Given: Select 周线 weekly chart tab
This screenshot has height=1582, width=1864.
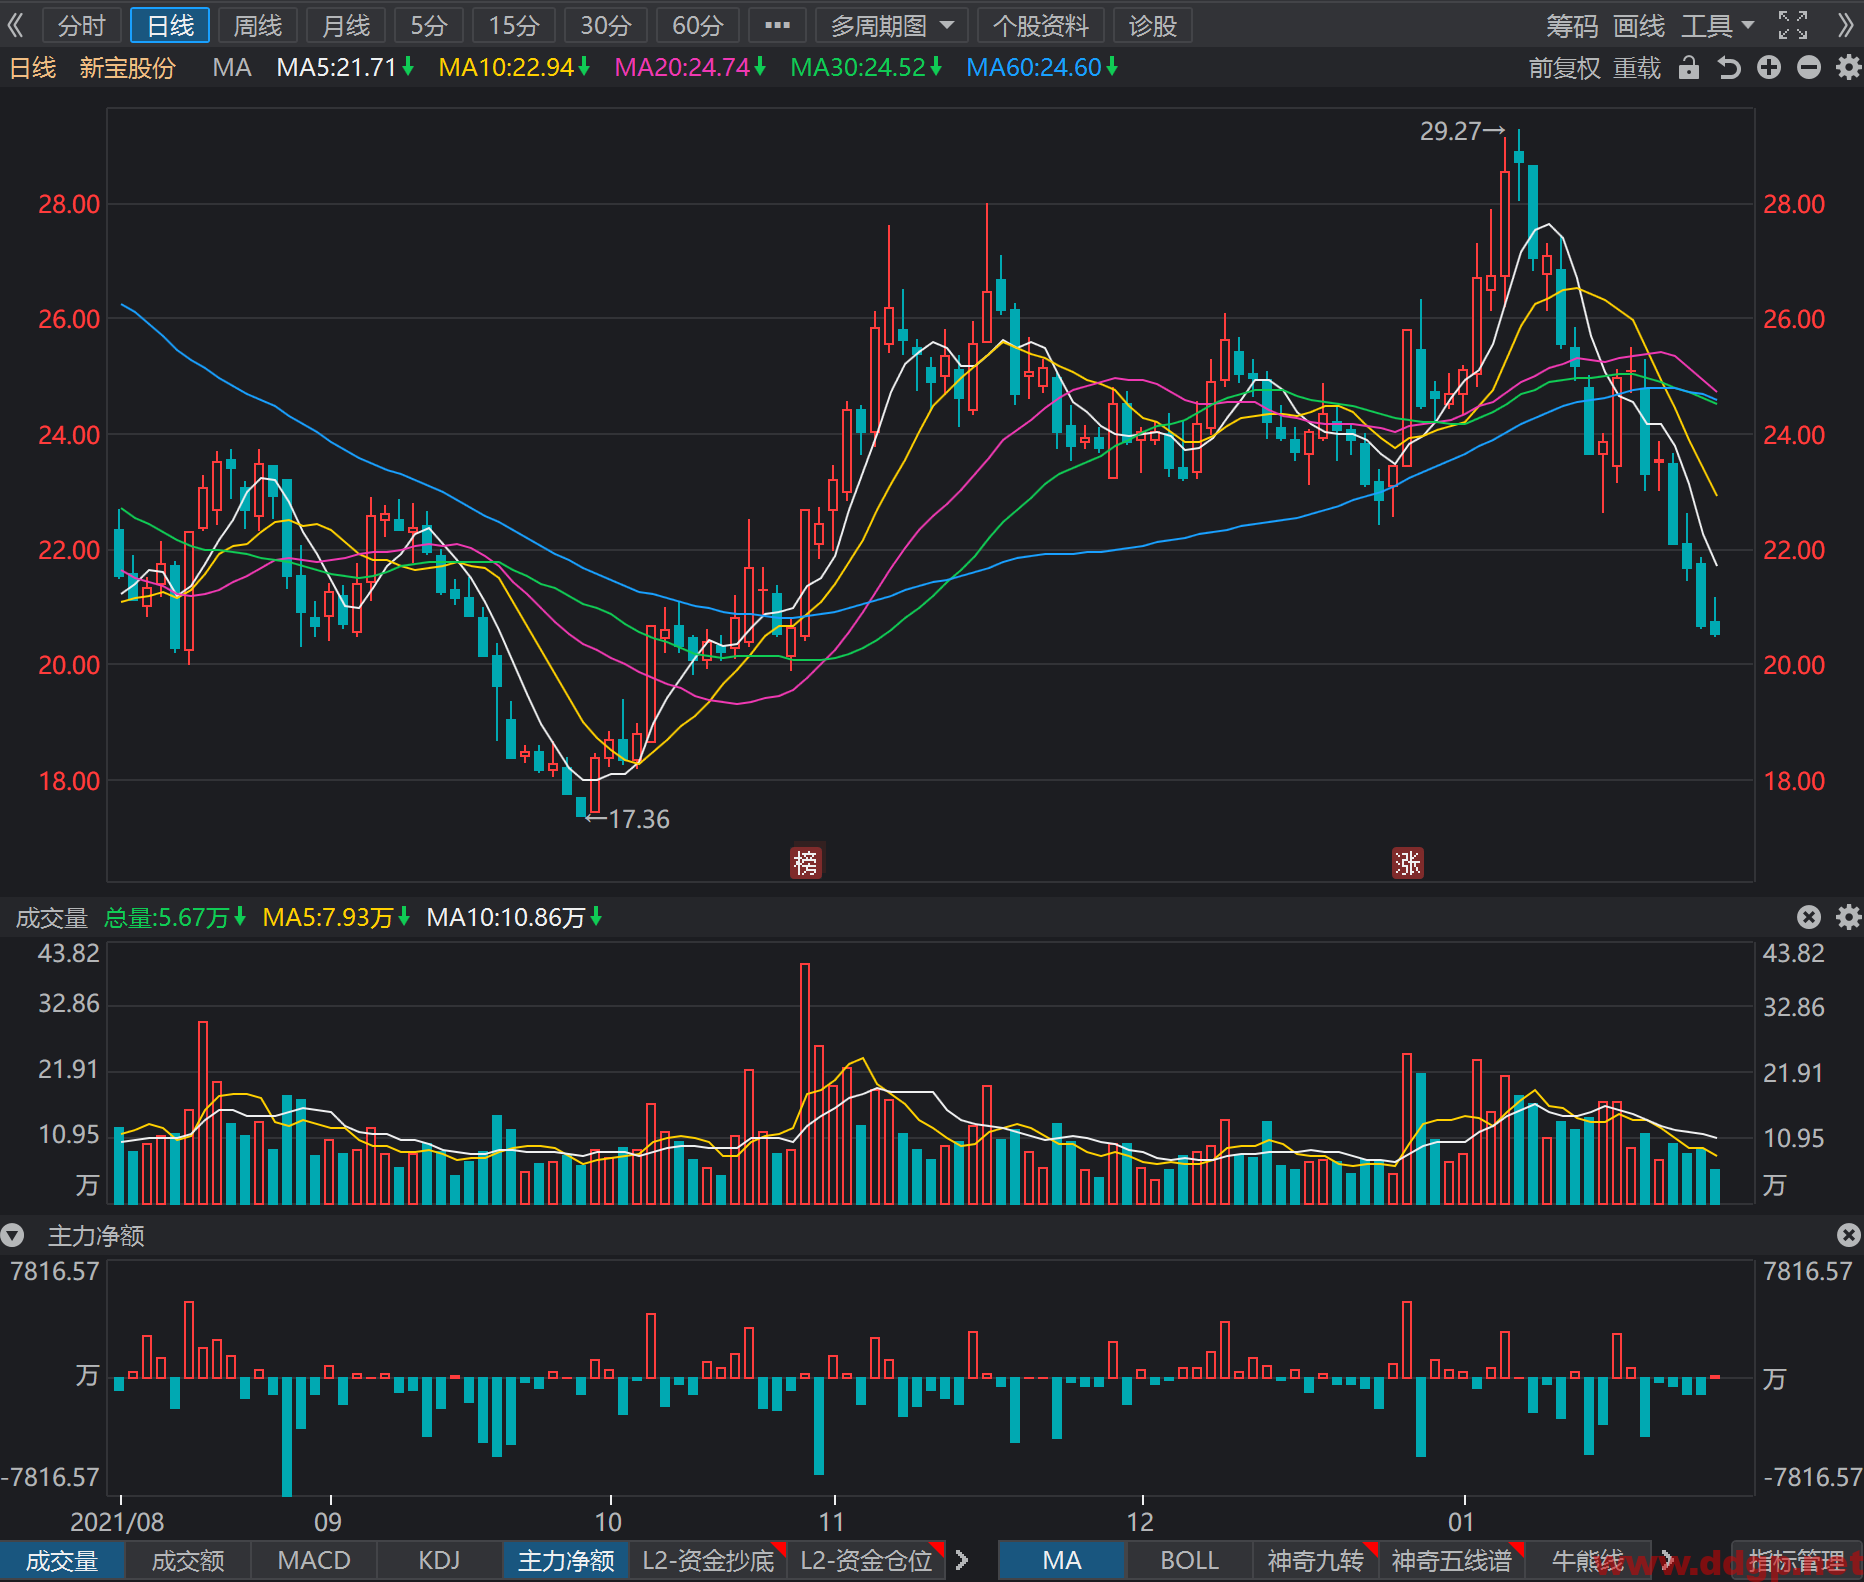Looking at the screenshot, I should click(x=258, y=25).
